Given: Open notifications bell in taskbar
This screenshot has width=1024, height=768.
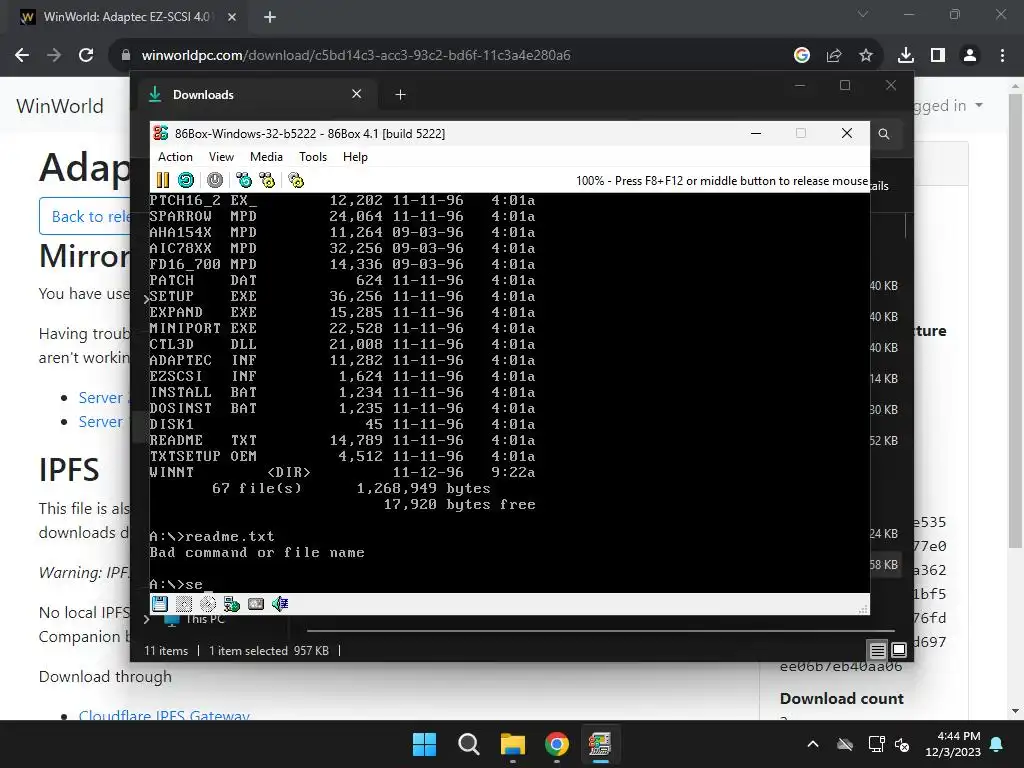Looking at the screenshot, I should (997, 744).
